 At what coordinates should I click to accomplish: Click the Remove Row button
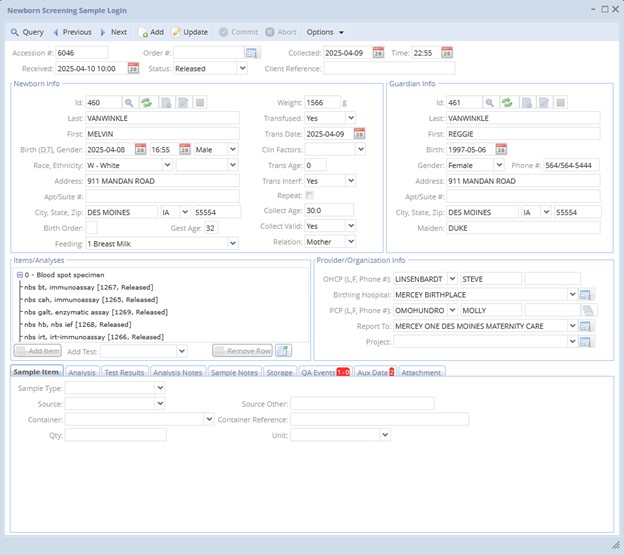[x=243, y=351]
